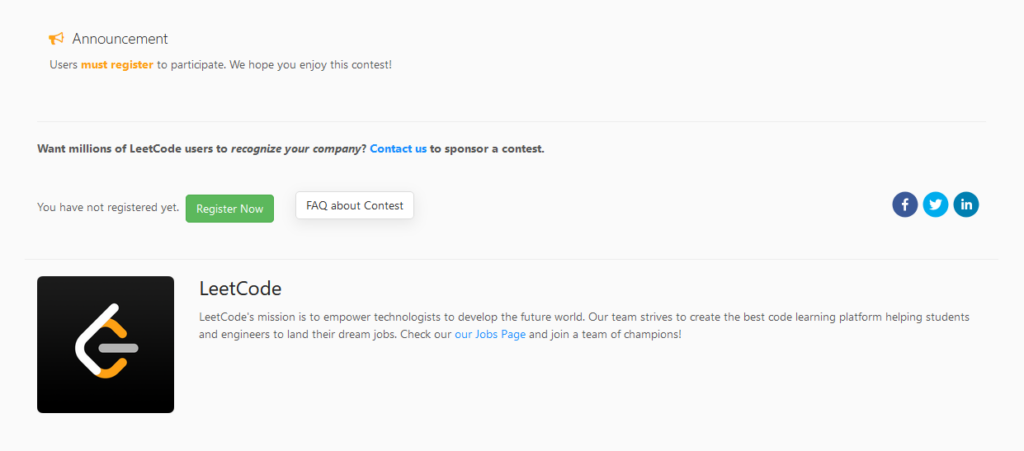Image resolution: width=1024 pixels, height=451 pixels.
Task: Click the orange megaphone announcement icon
Action: coord(56,39)
